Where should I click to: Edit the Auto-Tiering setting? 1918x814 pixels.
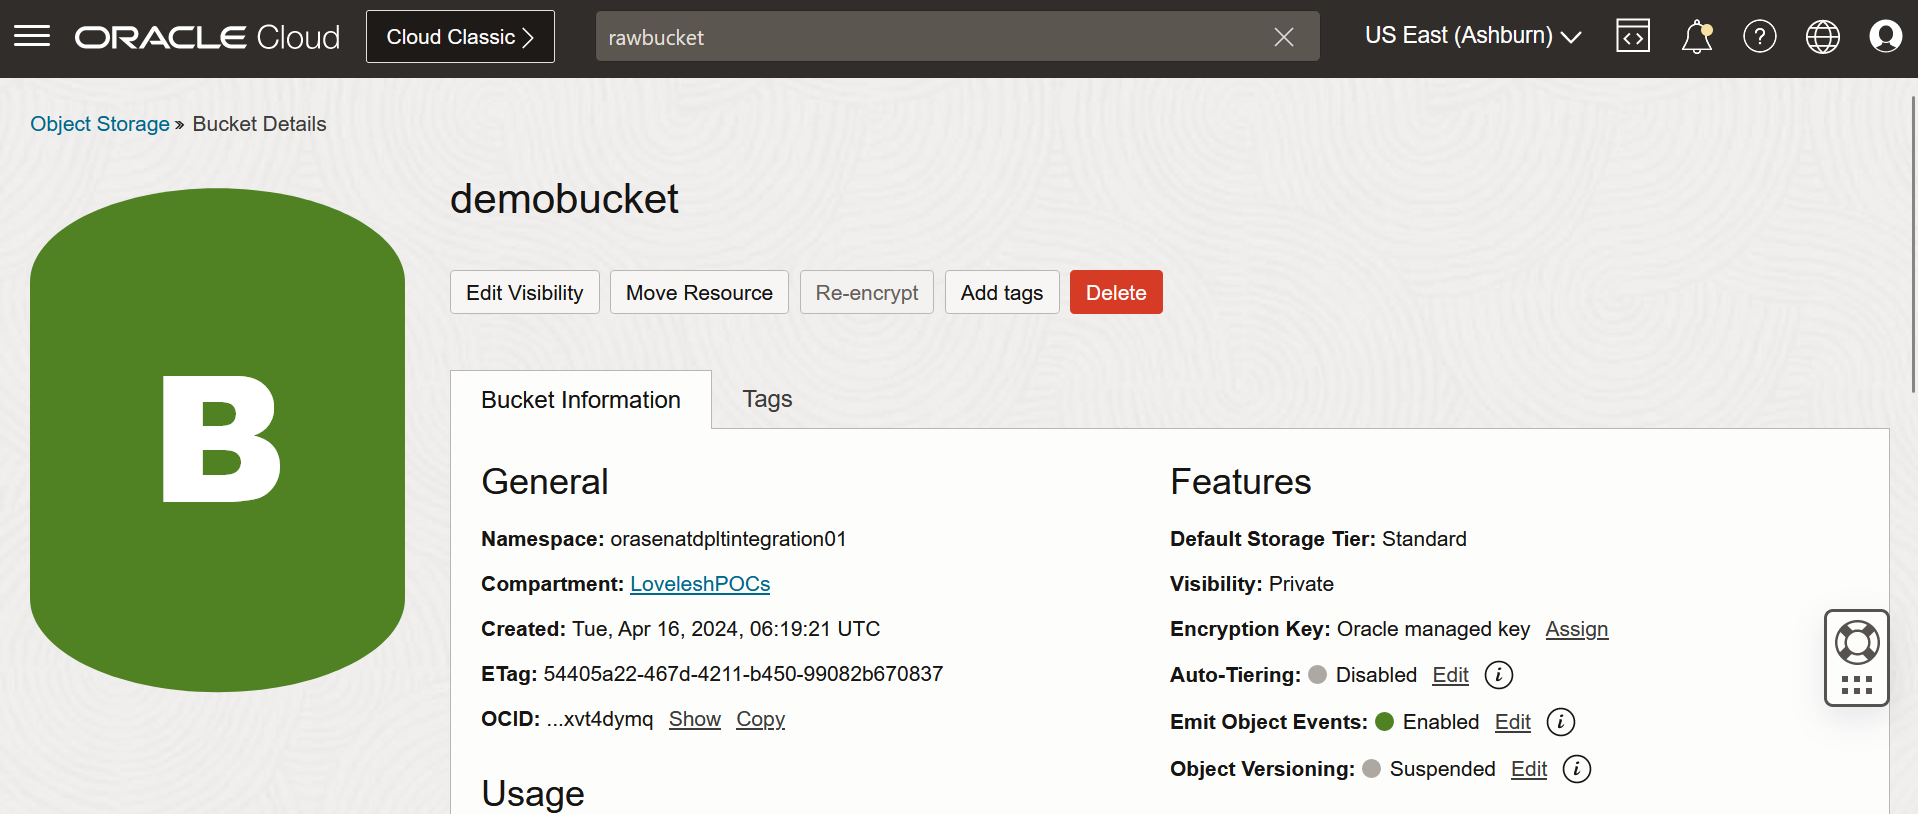(1451, 675)
